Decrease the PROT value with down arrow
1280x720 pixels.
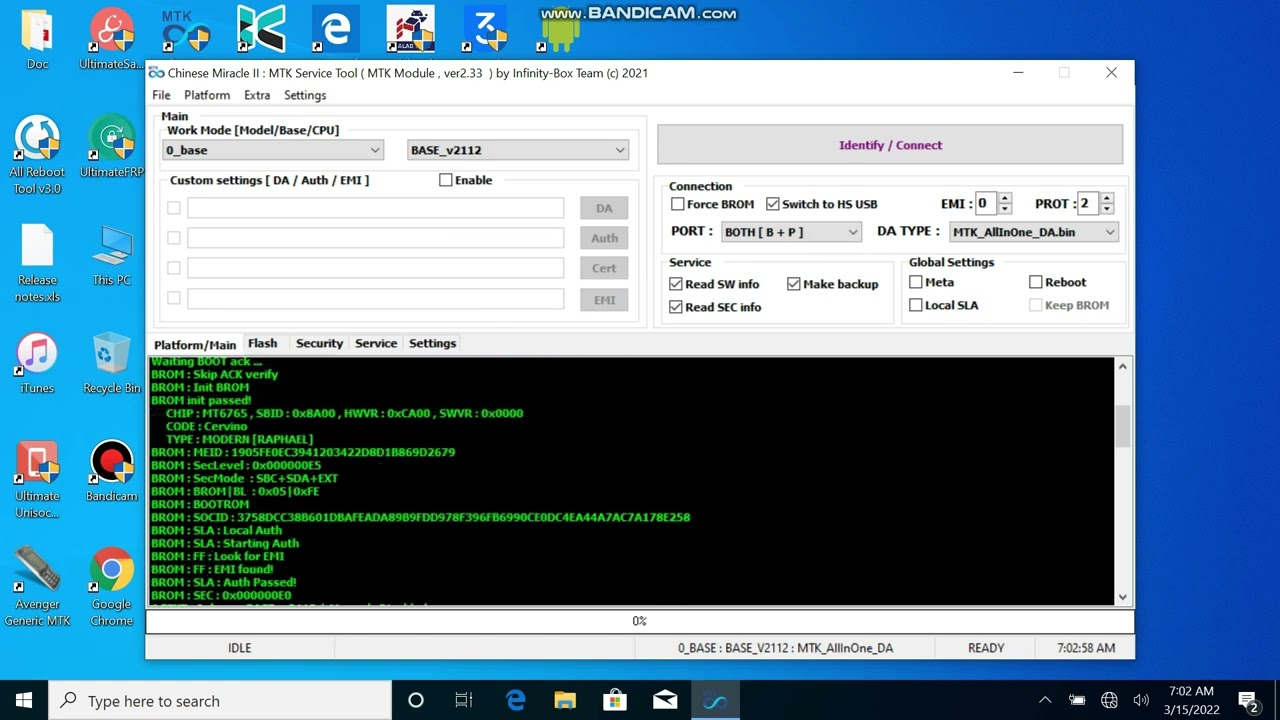pos(1107,209)
